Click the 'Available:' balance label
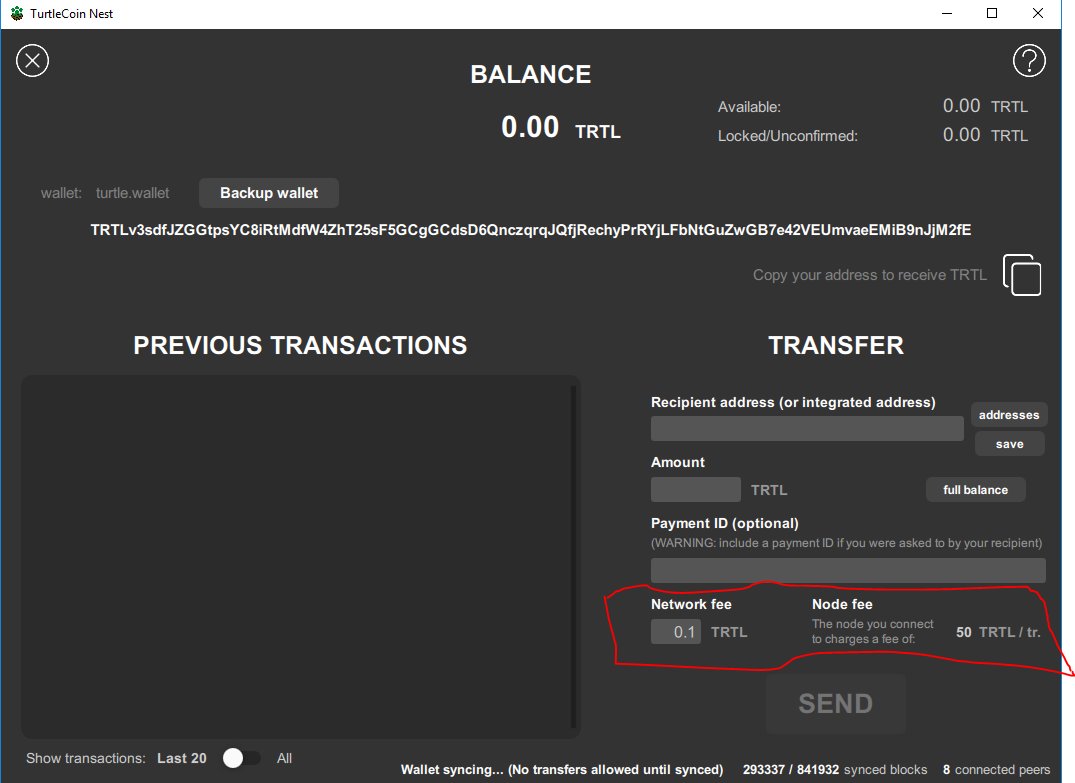The height and width of the screenshot is (783, 1075). 749,107
